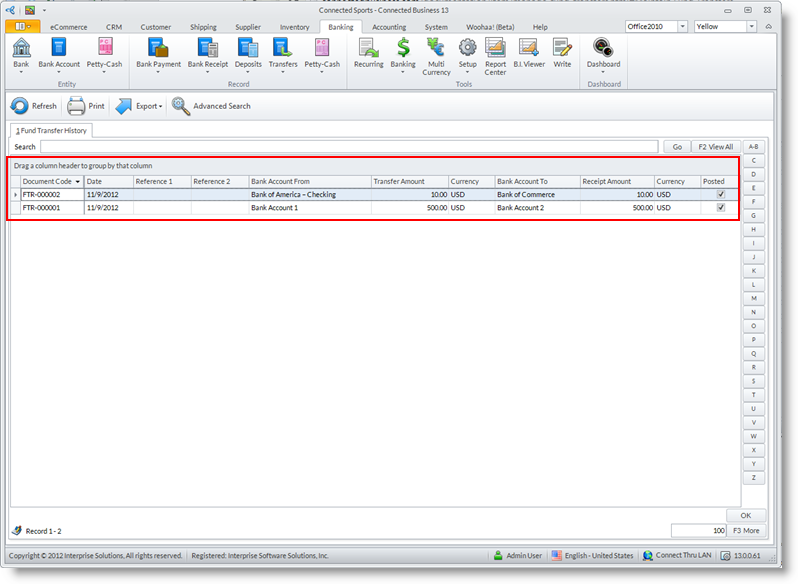Click into the Search text field
Image resolution: width=798 pixels, height=584 pixels.
pos(350,147)
